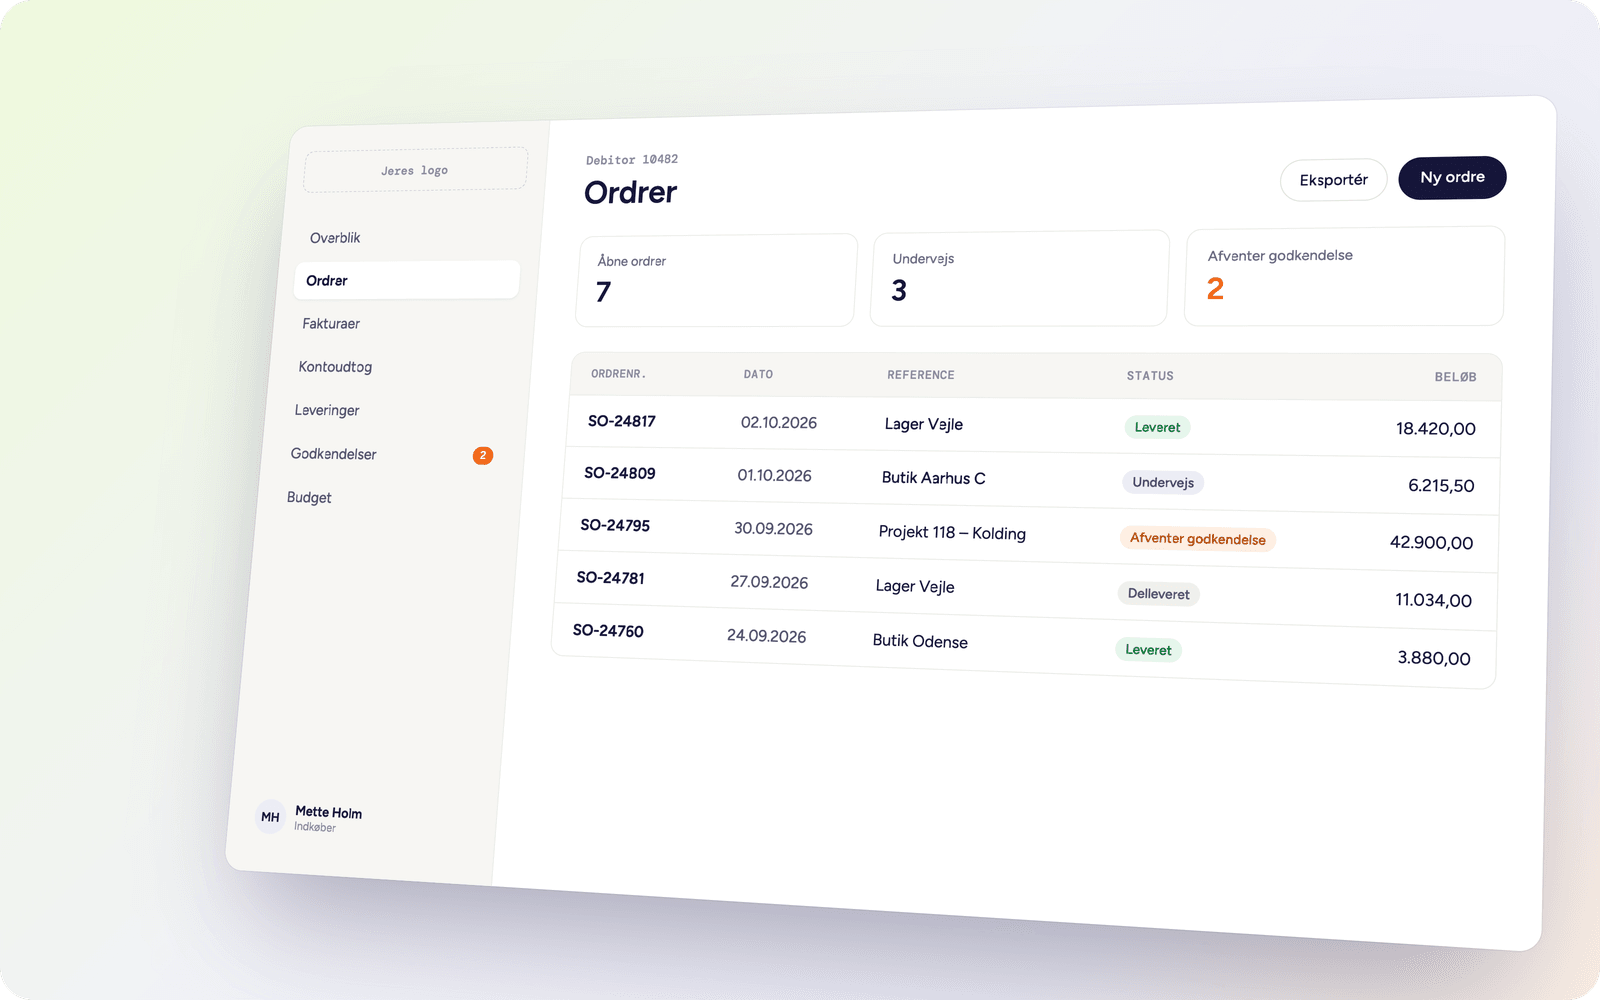Open the Afventer godkendelse summary card
The image size is (1600, 1000).
(1344, 276)
